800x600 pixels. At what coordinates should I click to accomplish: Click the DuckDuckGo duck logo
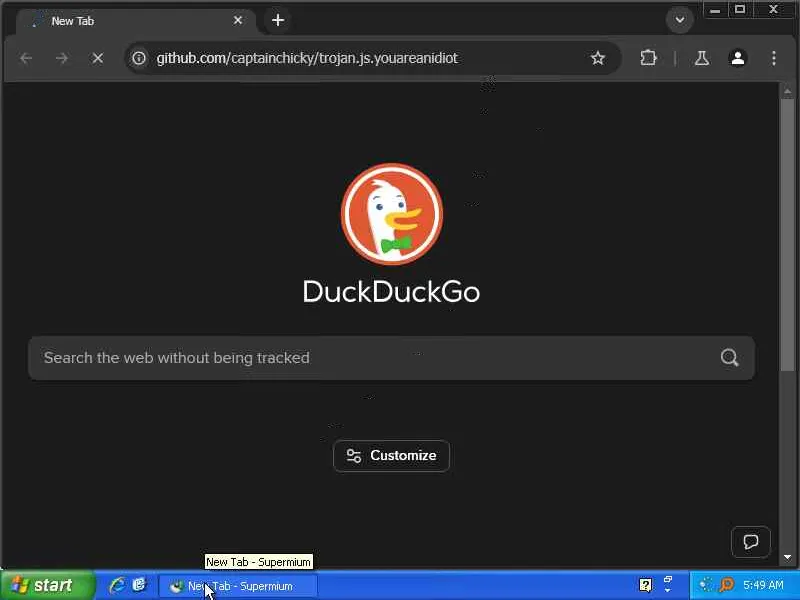tap(392, 214)
